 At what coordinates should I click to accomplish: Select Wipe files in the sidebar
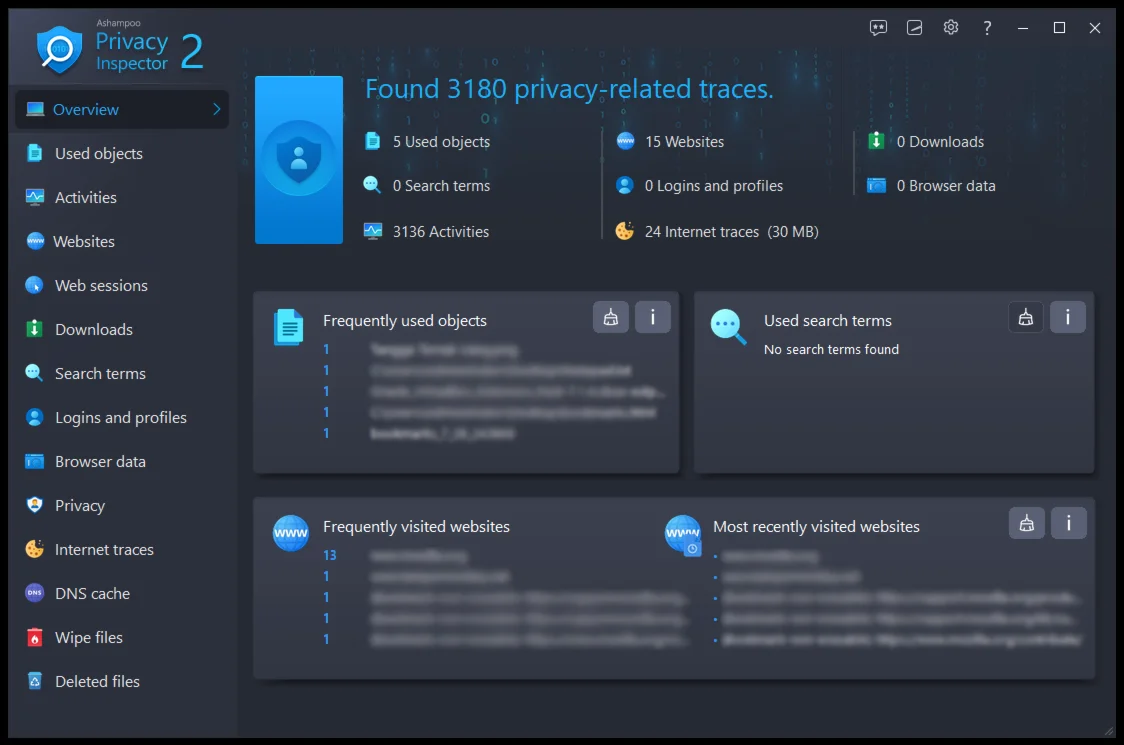coord(88,638)
